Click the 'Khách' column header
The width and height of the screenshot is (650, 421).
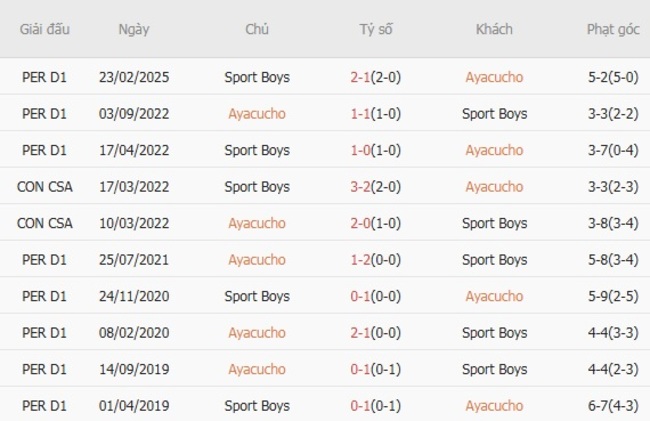tap(494, 29)
